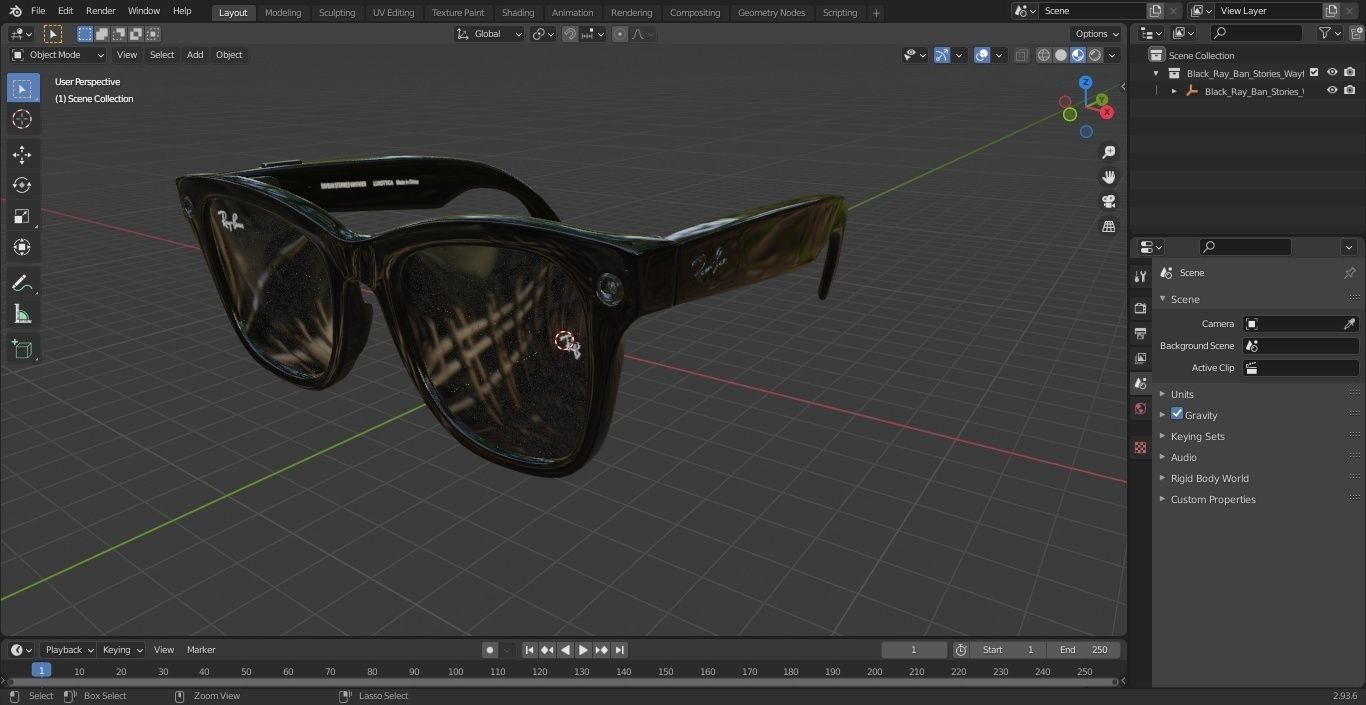
Task: Select the Rotate tool
Action: [x=22, y=185]
